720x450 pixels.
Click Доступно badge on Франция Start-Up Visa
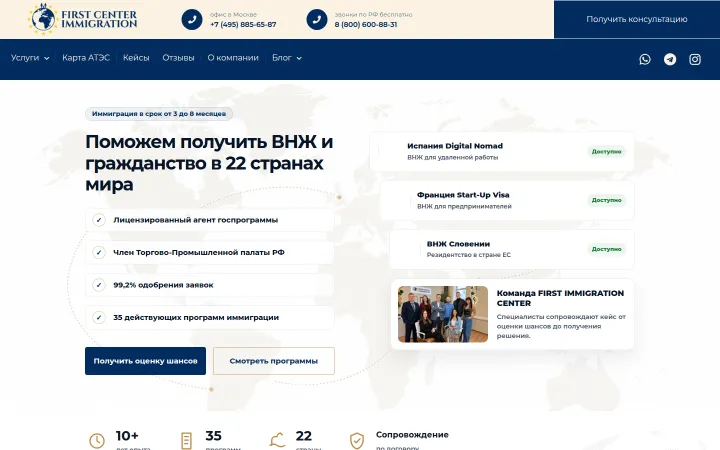(606, 200)
